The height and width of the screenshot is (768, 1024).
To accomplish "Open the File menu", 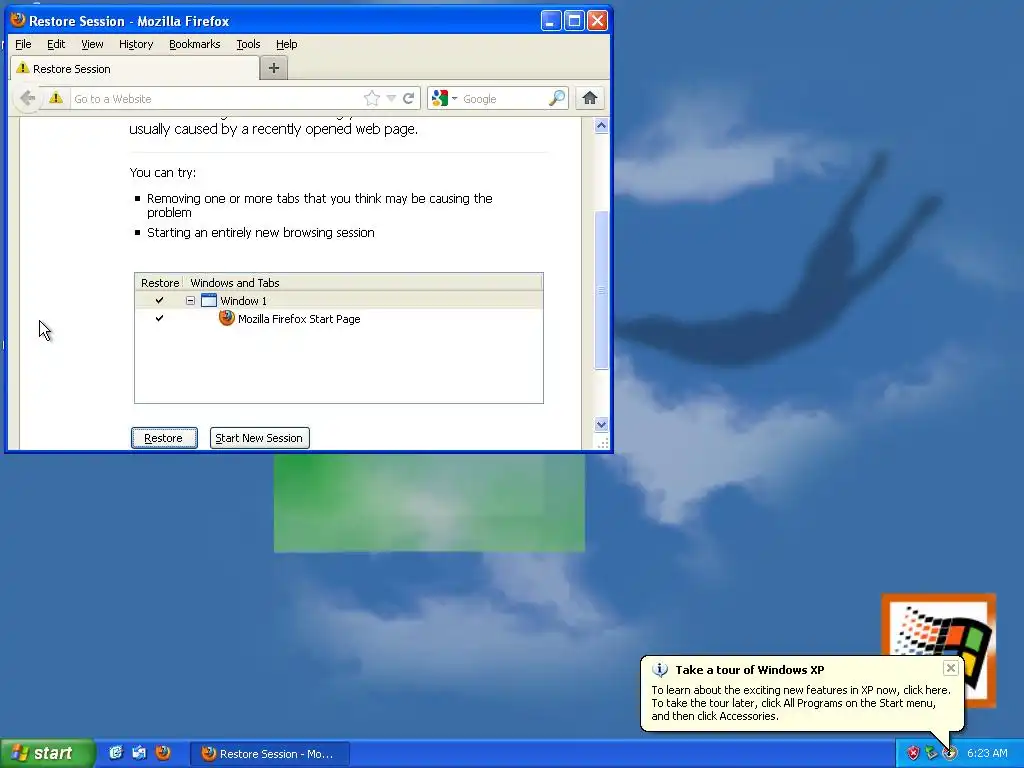I will tap(24, 44).
